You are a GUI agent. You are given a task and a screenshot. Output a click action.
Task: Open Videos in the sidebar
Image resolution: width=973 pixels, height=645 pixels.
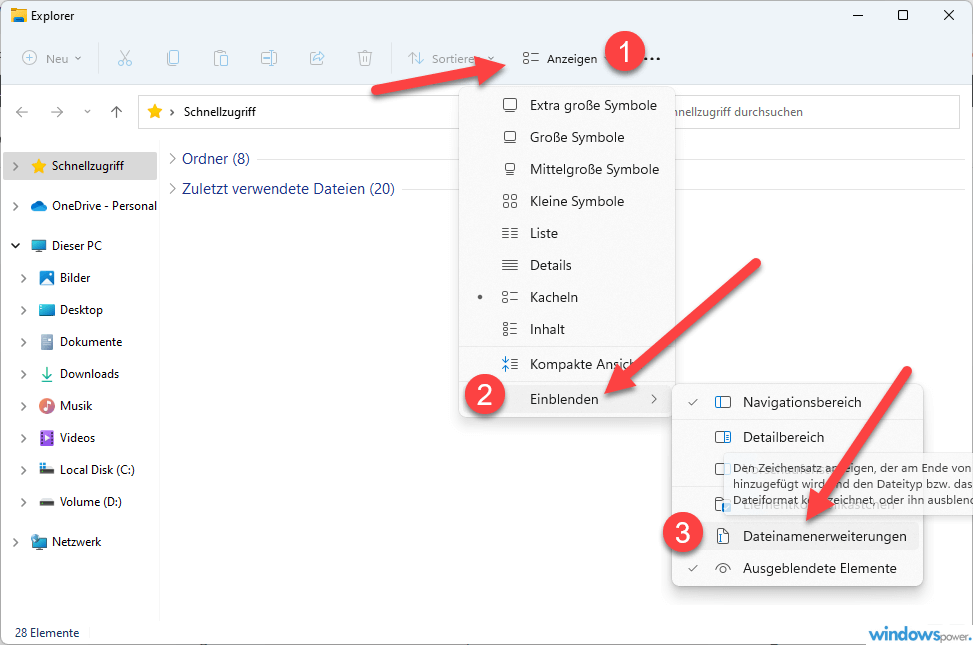click(x=78, y=438)
